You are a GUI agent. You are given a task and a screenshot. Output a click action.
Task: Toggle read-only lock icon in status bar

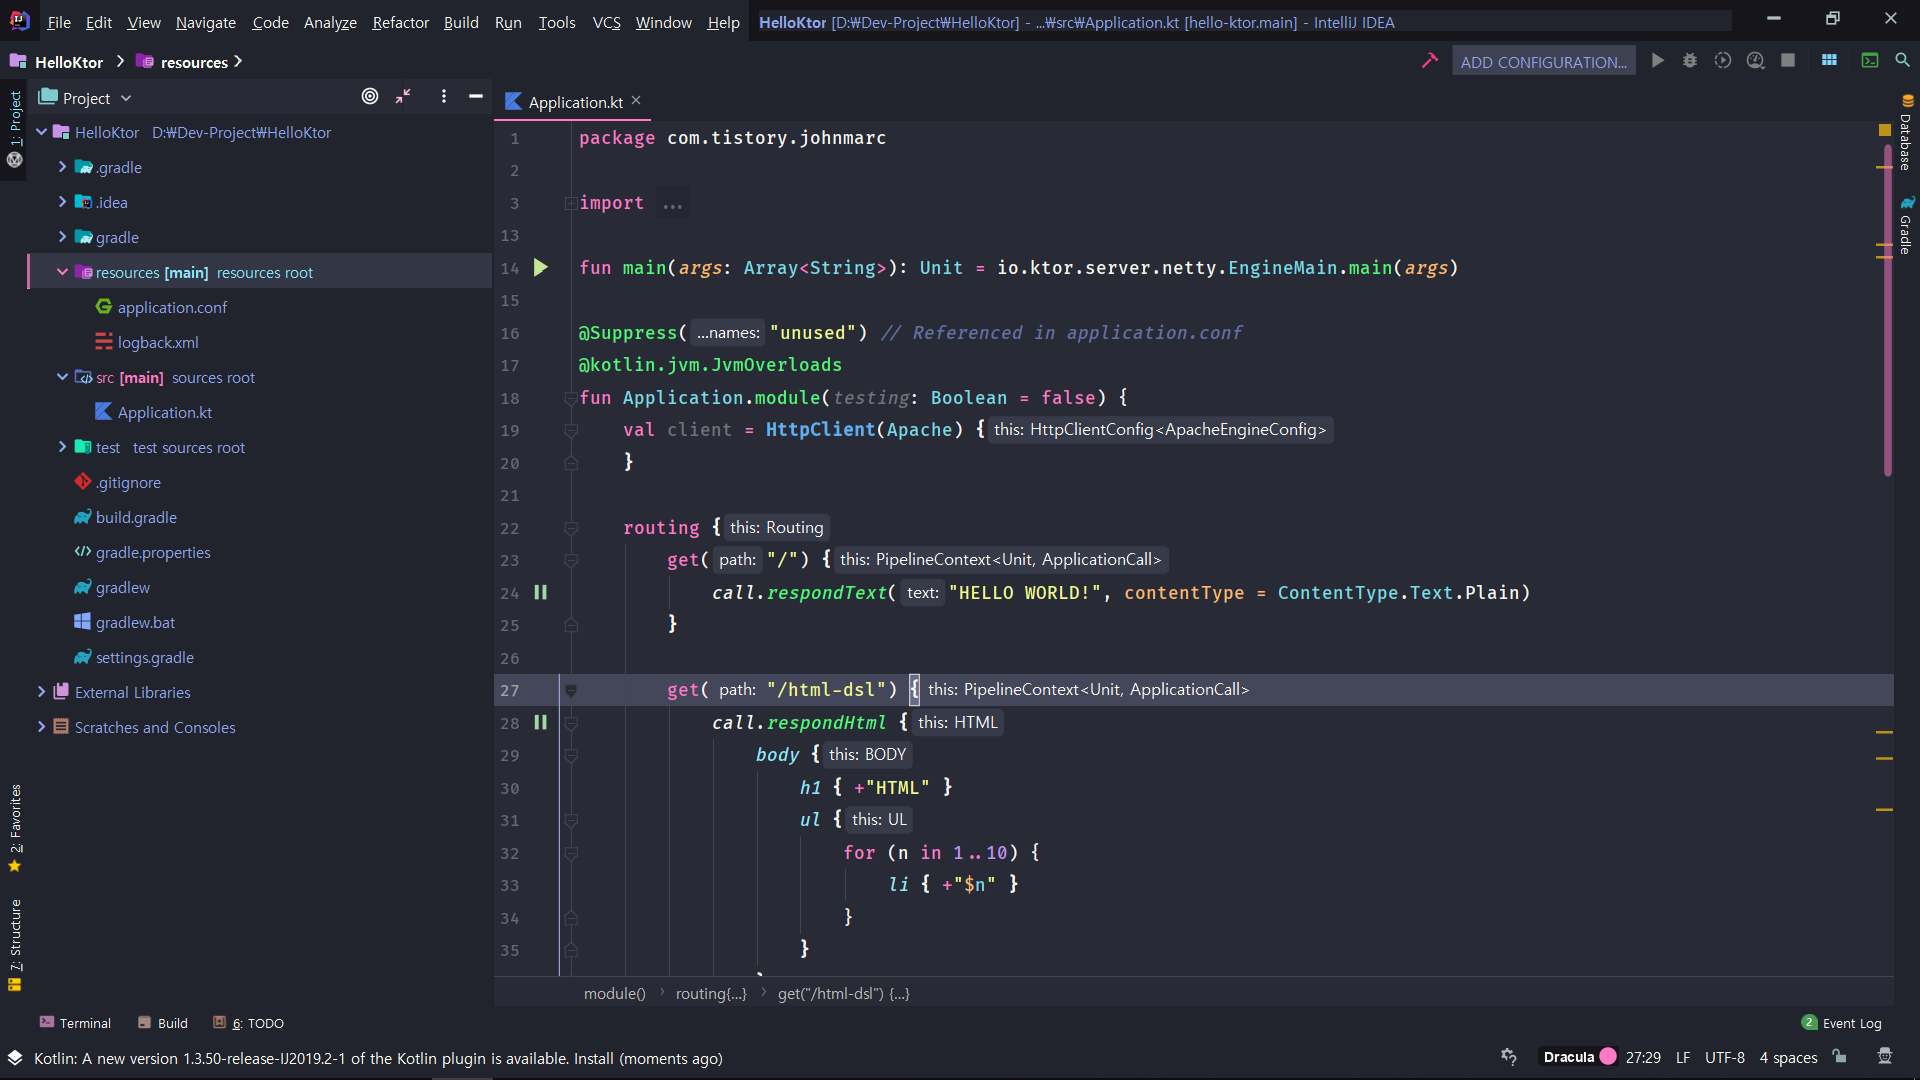pyautogui.click(x=1839, y=1057)
